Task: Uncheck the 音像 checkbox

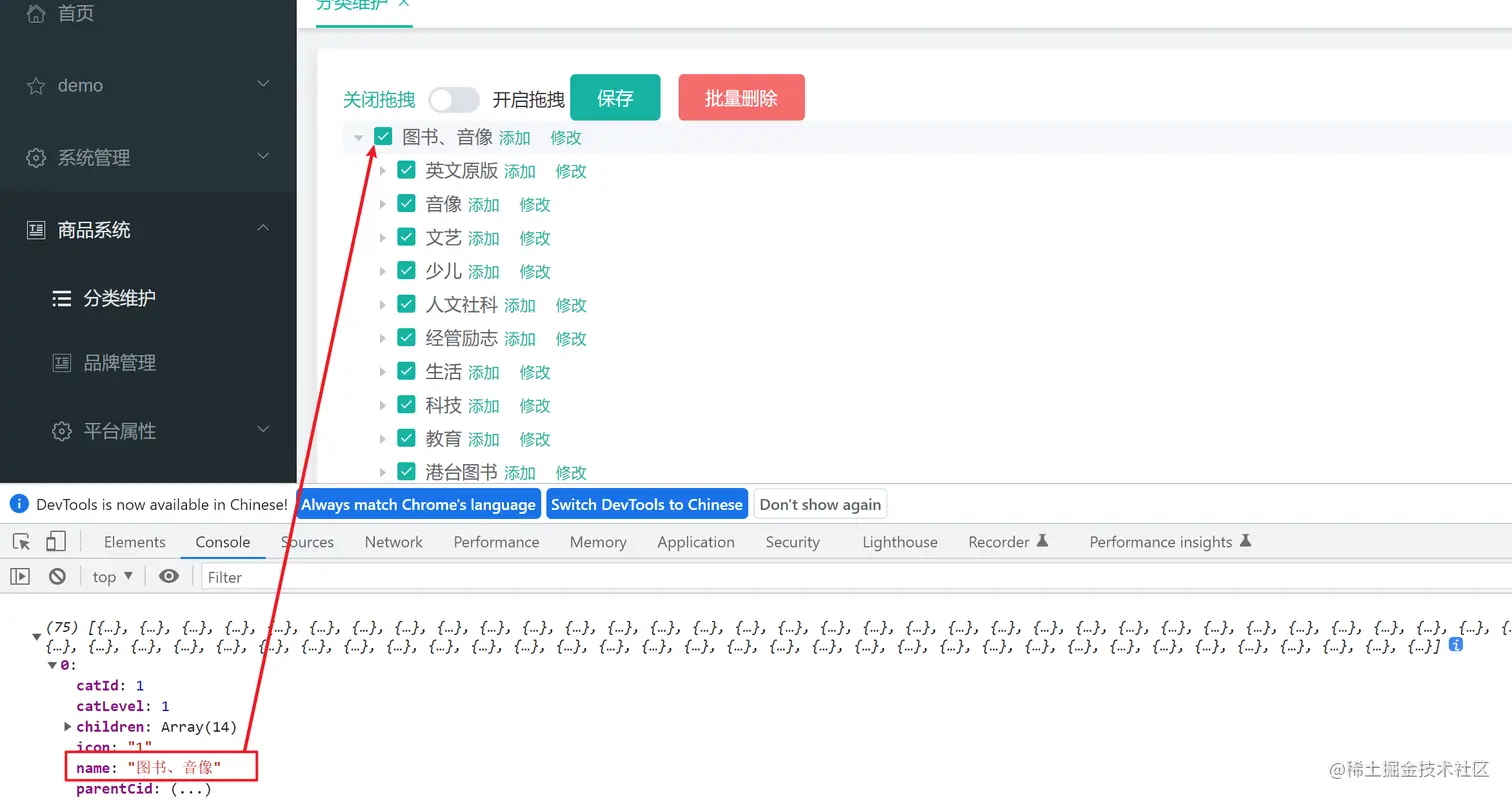Action: coord(406,203)
